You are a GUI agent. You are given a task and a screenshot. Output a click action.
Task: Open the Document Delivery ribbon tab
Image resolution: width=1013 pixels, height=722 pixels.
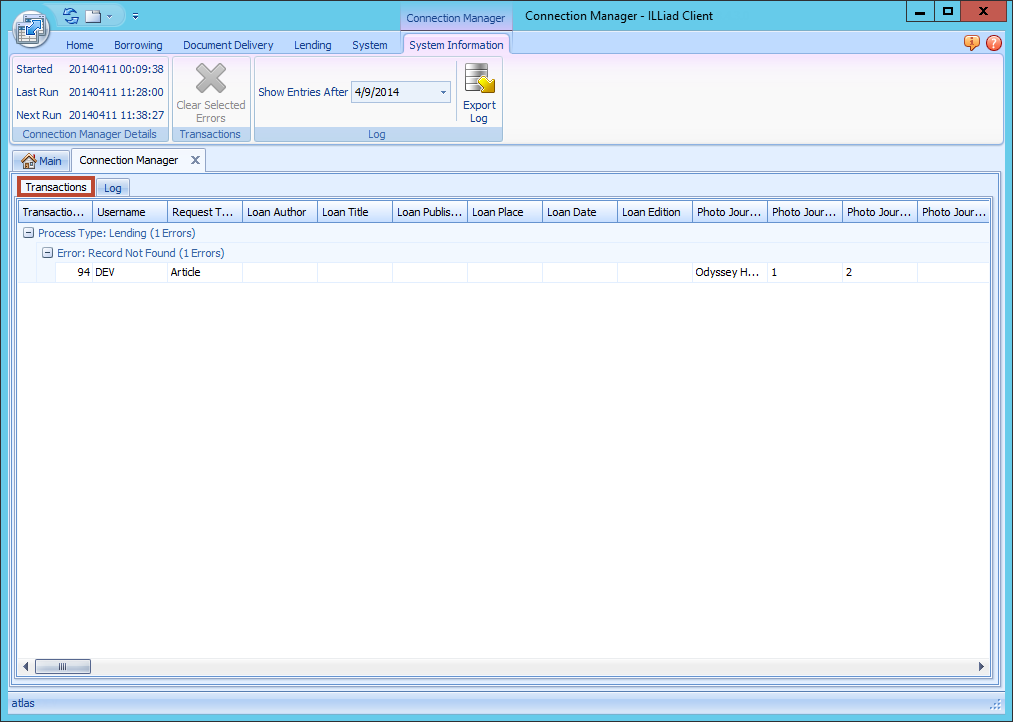(228, 45)
